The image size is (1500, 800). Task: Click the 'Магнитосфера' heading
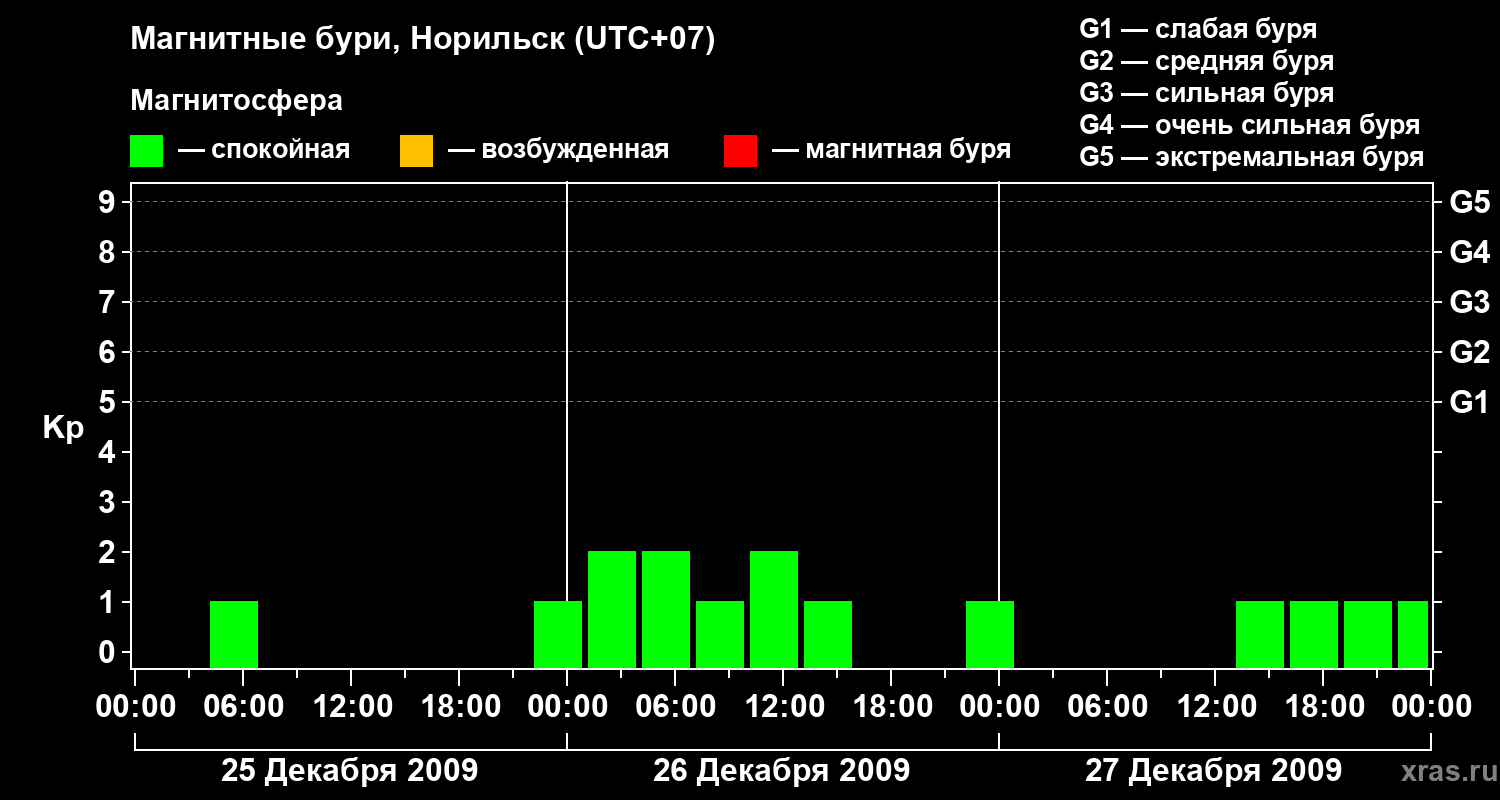(x=236, y=101)
